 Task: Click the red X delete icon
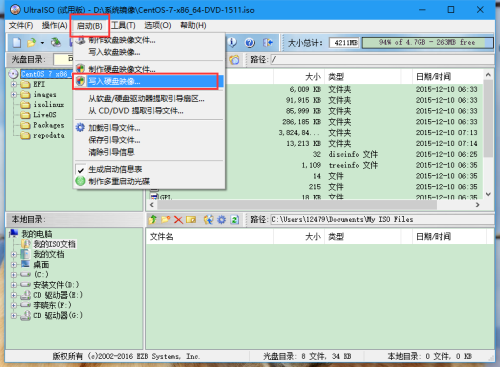click(x=178, y=220)
